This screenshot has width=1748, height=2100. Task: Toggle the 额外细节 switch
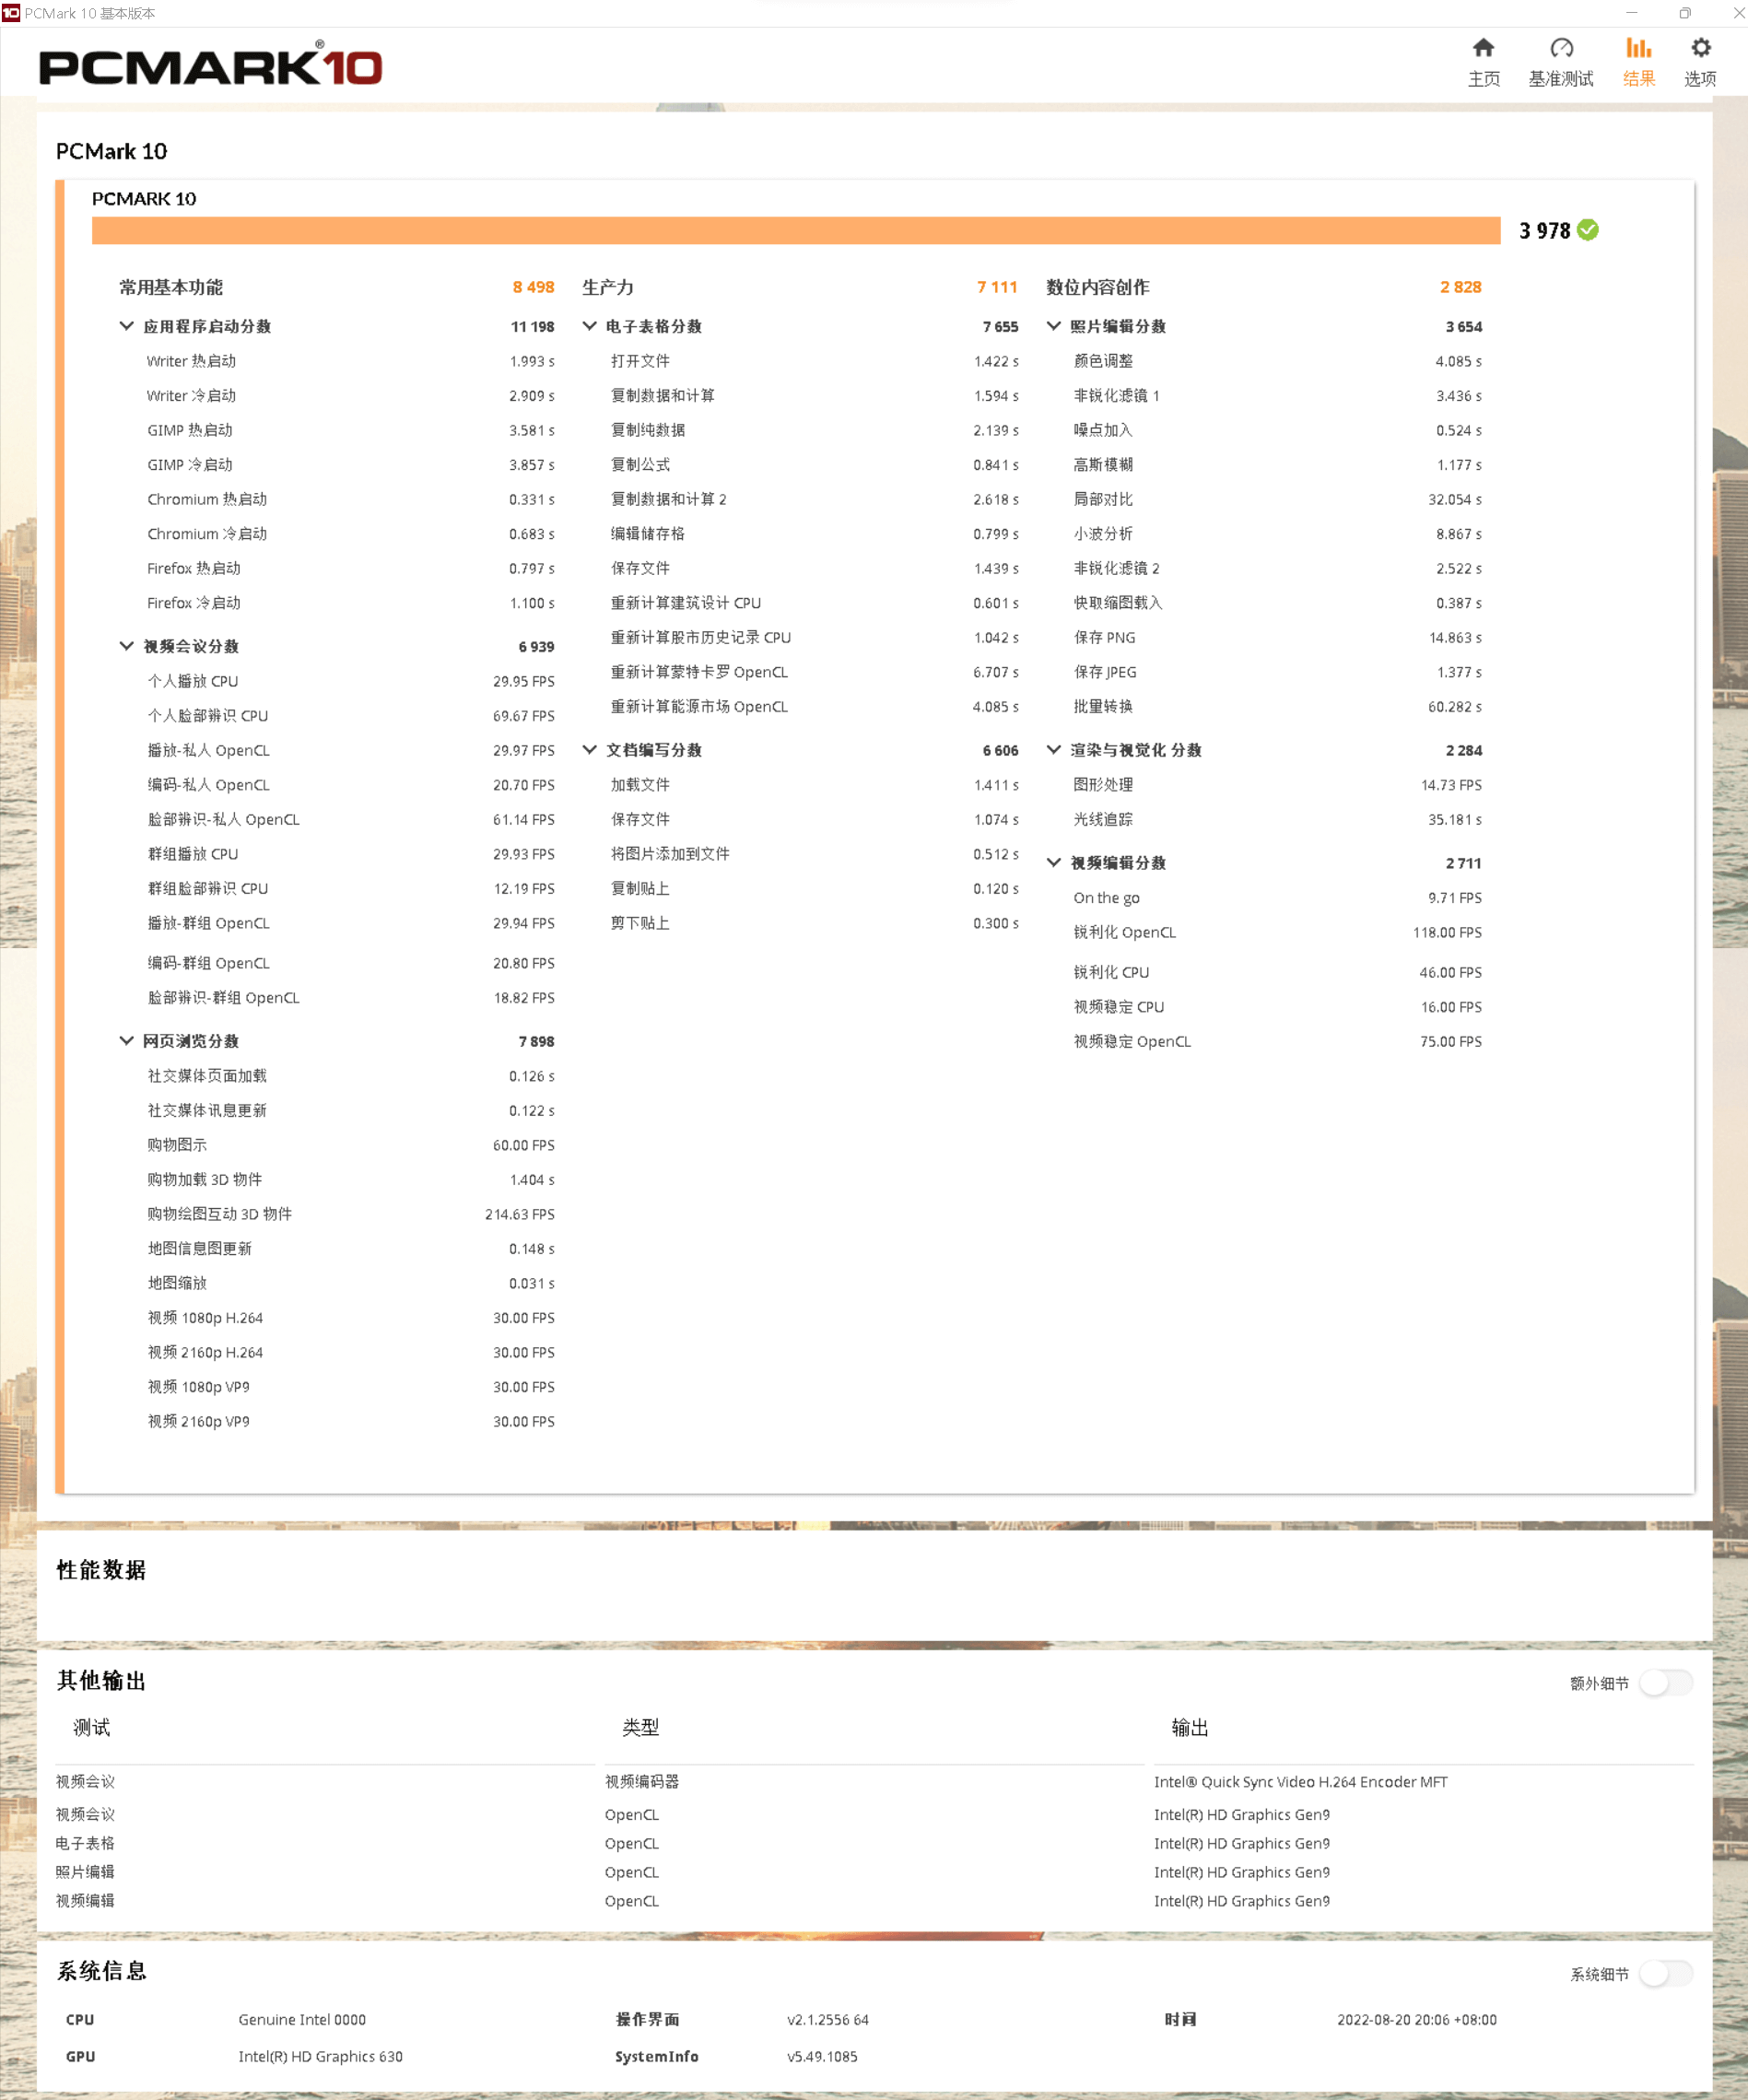[1666, 1683]
